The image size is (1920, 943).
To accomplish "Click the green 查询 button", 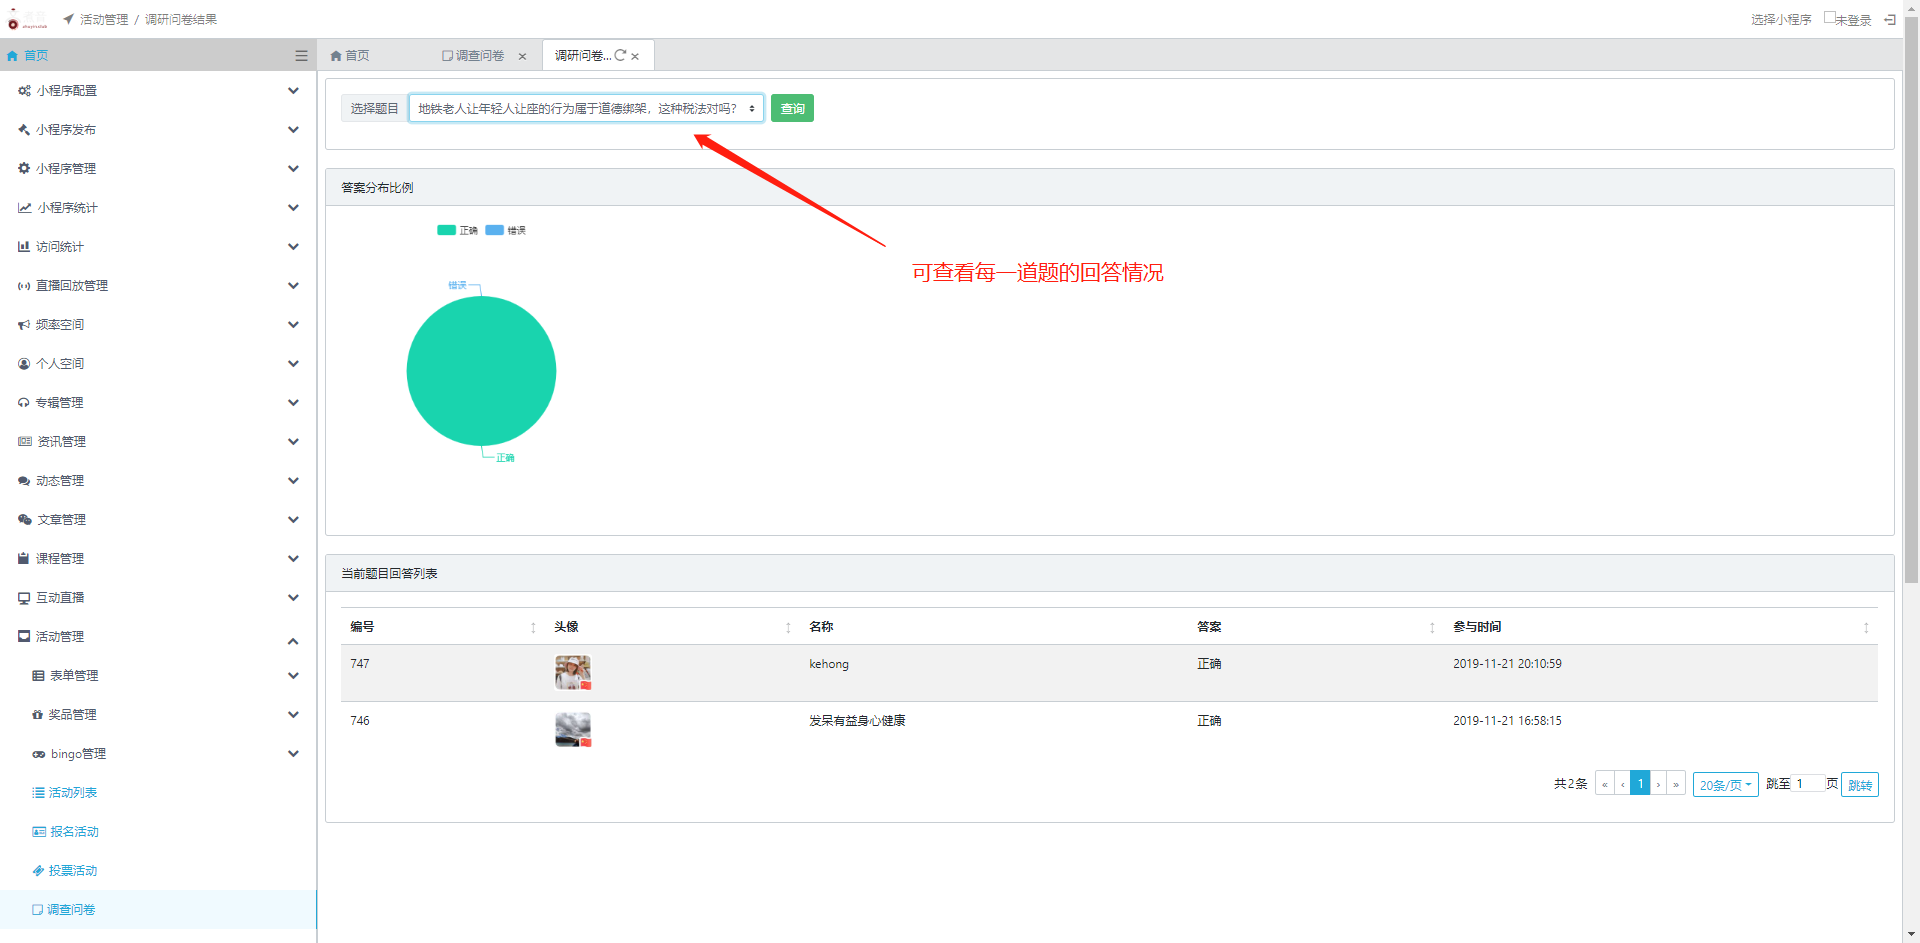I will coord(792,109).
